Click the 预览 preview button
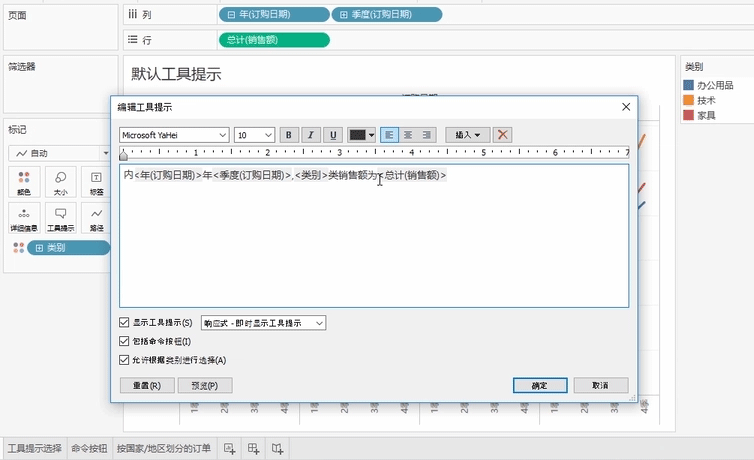Image resolution: width=754 pixels, height=460 pixels. tap(204, 385)
